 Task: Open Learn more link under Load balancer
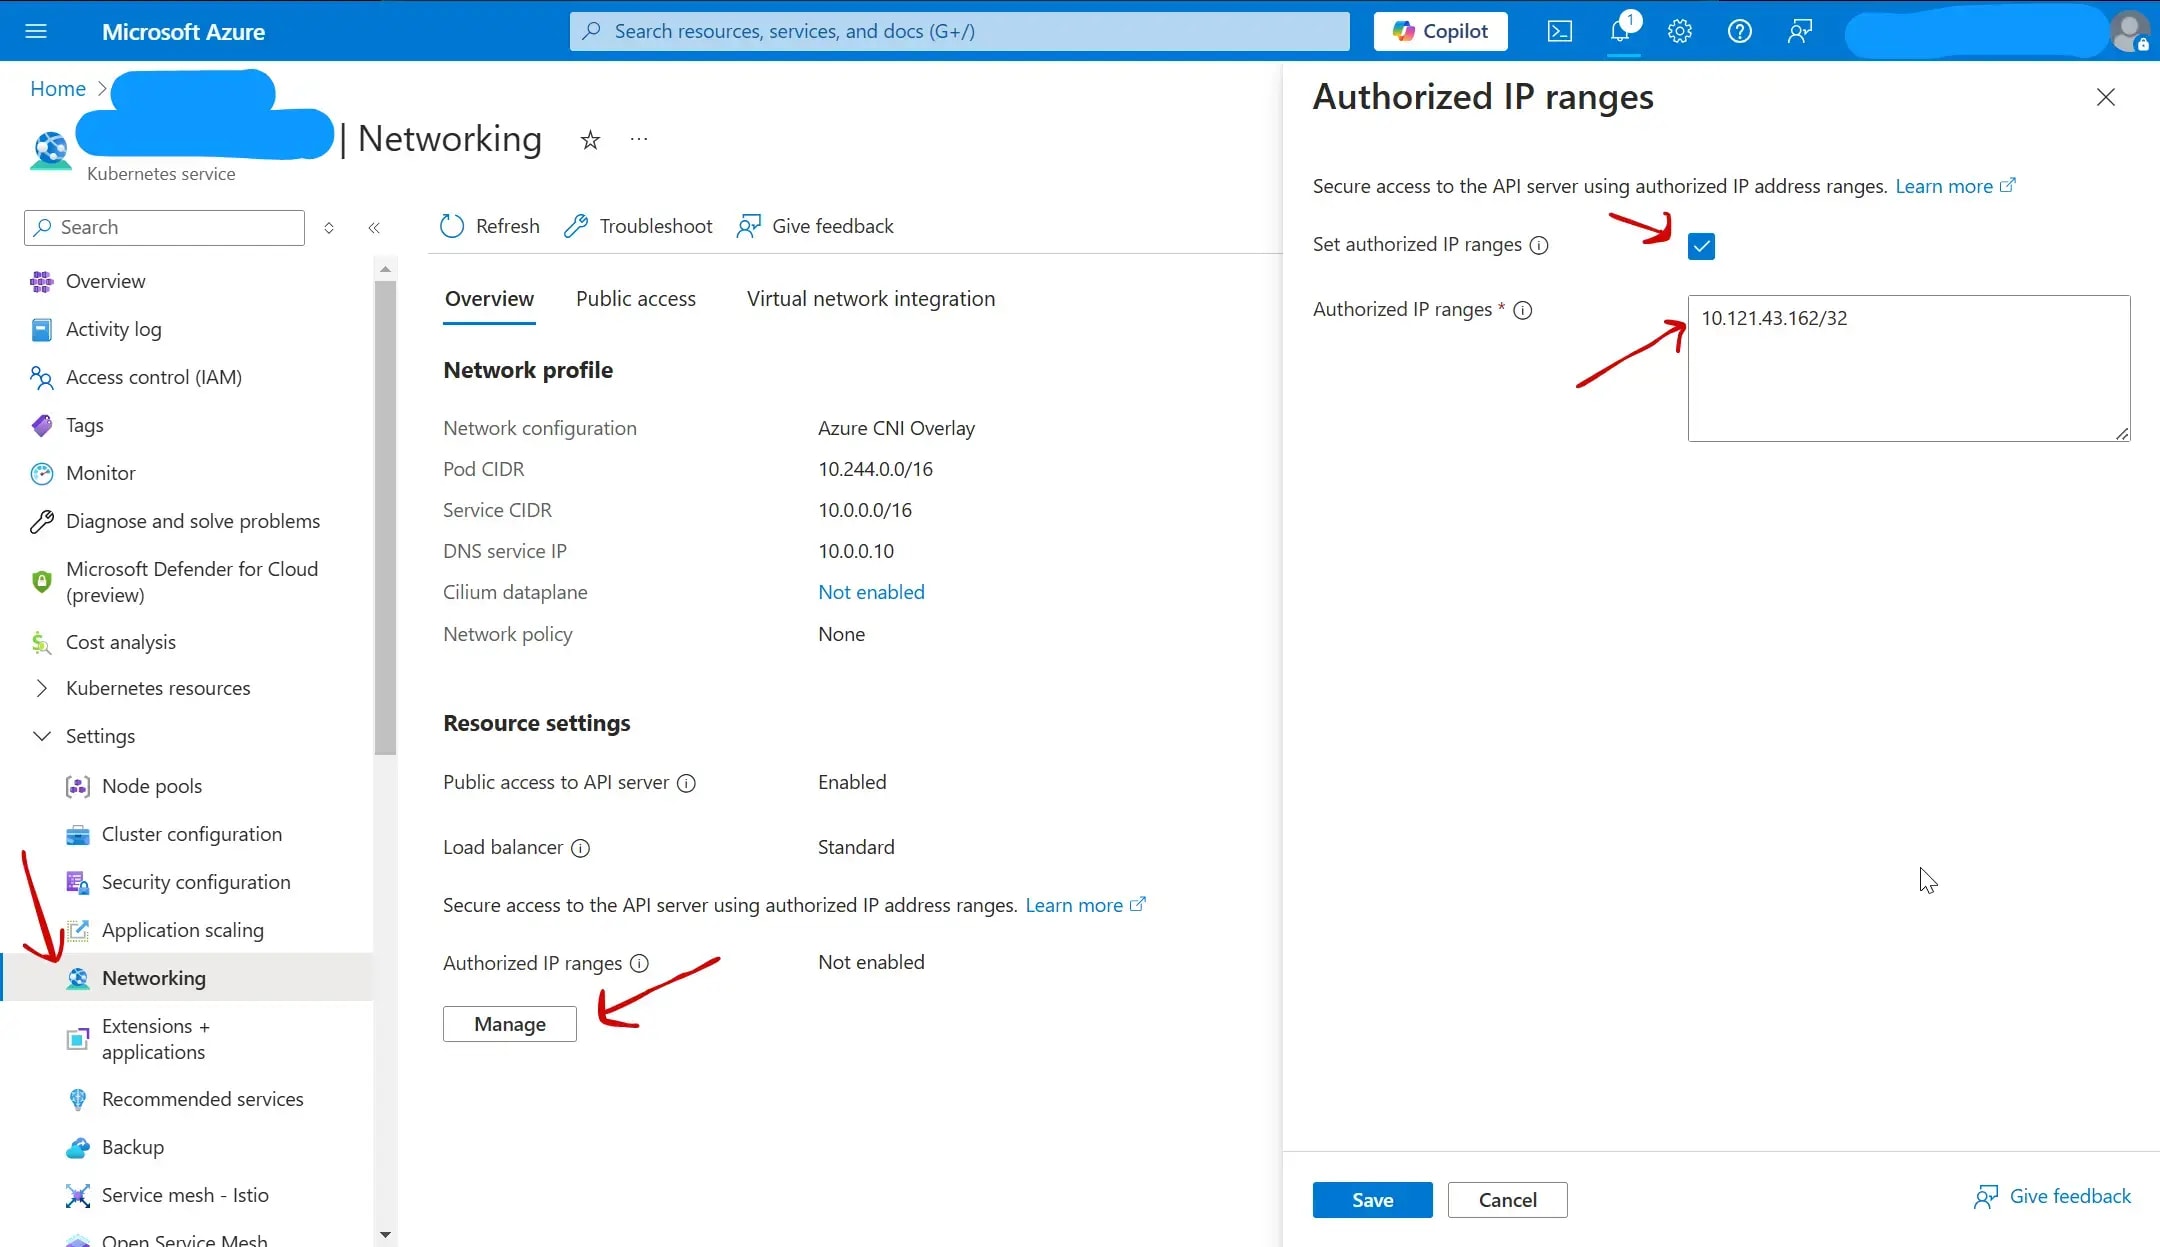(1085, 905)
